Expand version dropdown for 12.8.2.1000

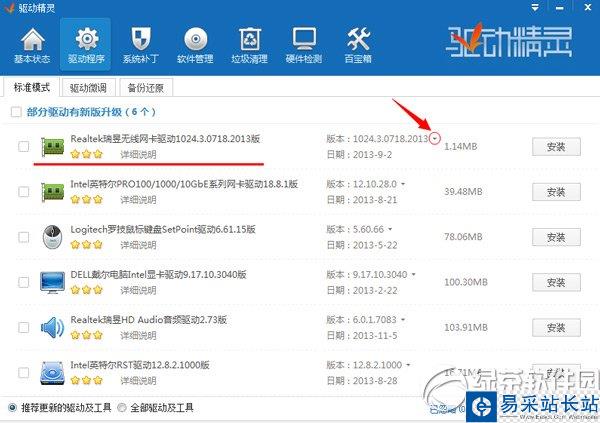point(408,365)
